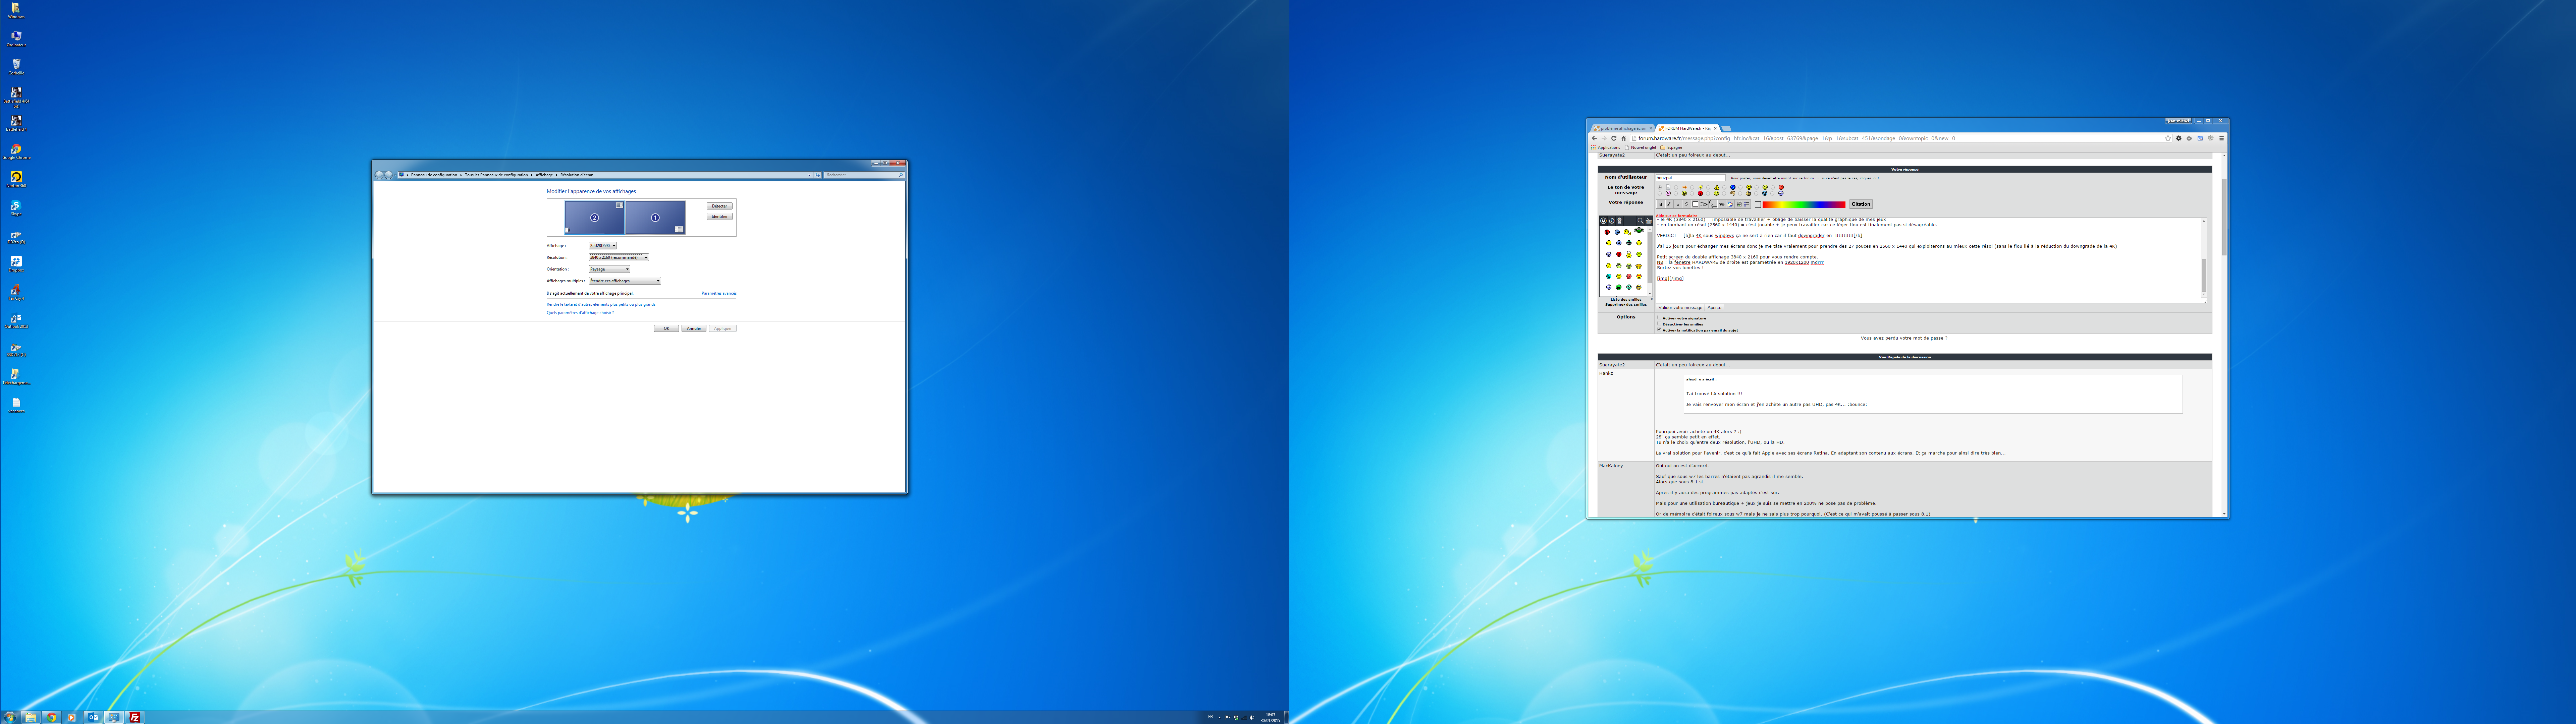
Task: Click 'Valider votre message' button
Action: [x=1680, y=308]
